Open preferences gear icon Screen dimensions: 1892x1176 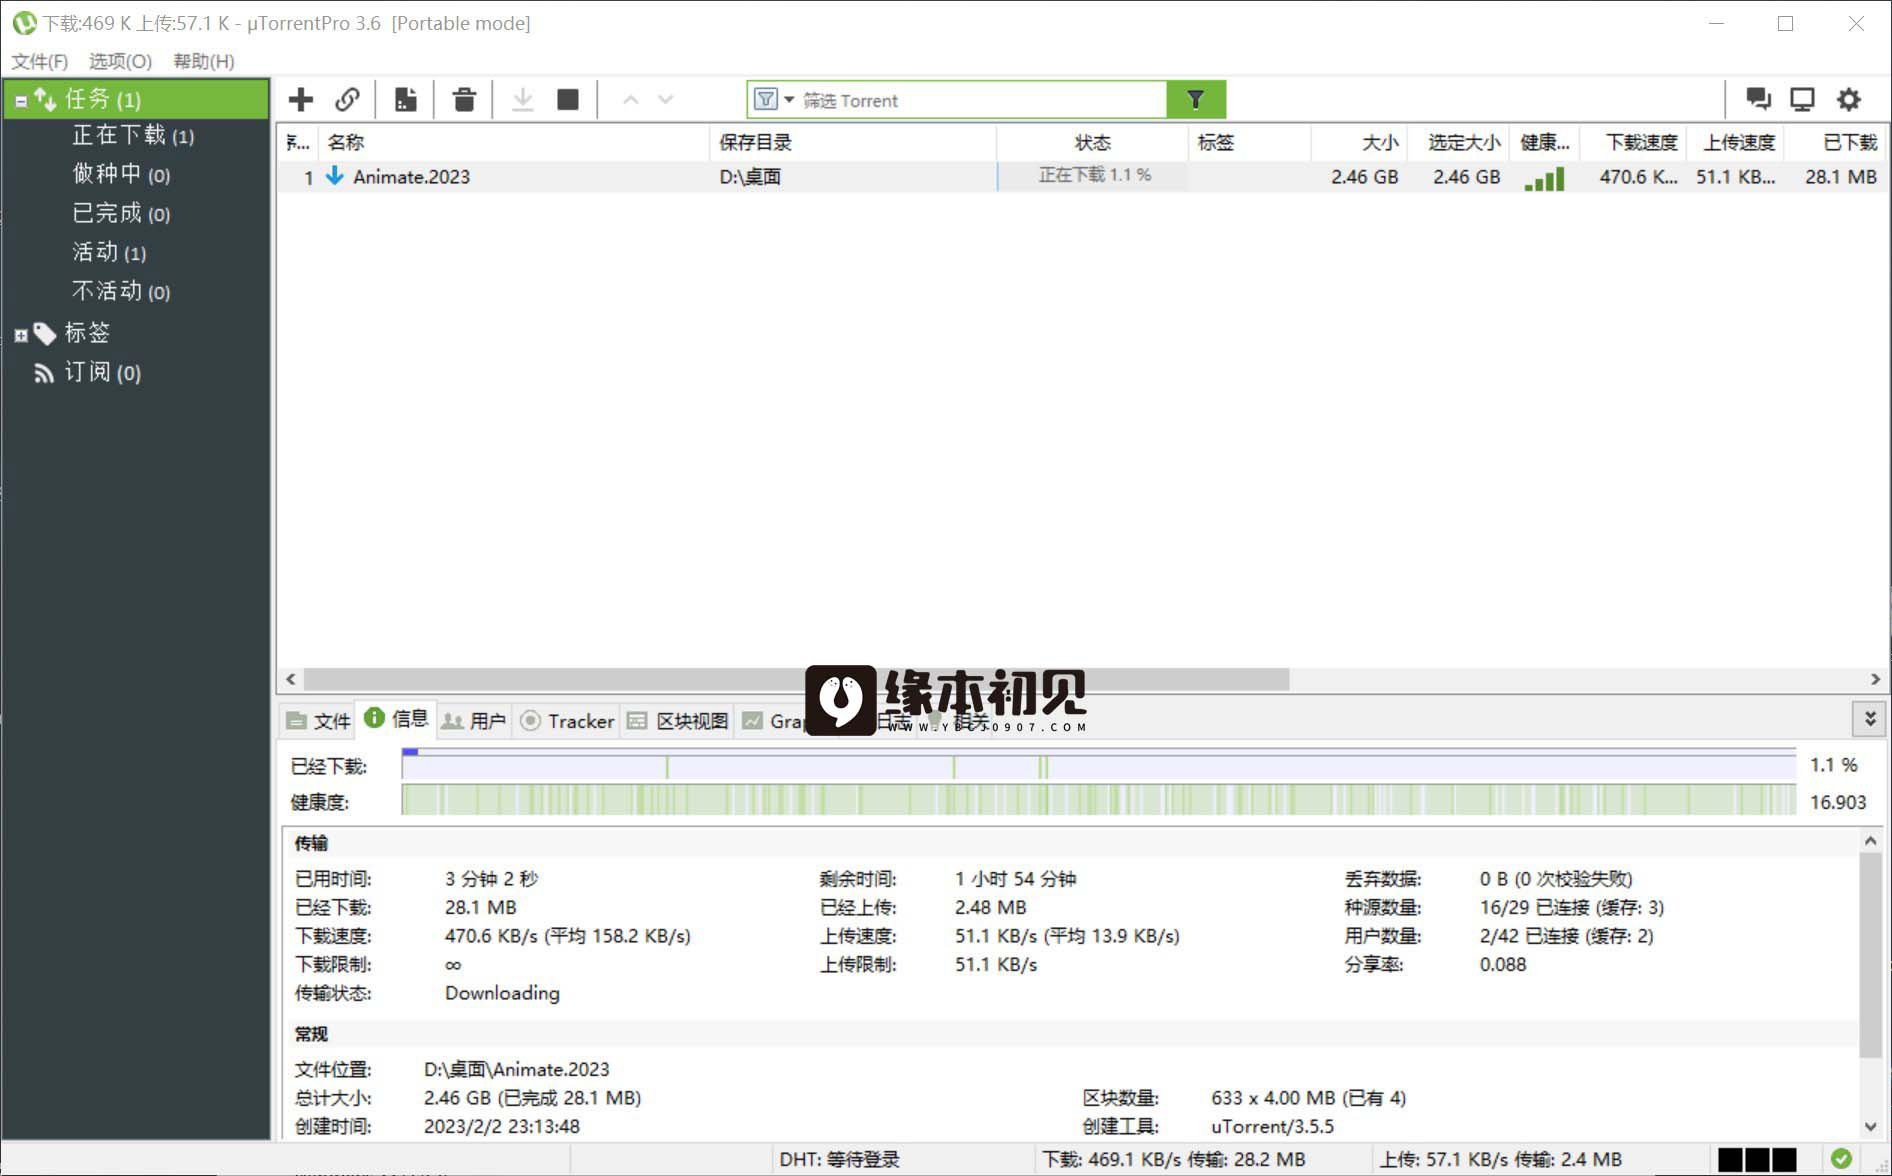coord(1849,99)
